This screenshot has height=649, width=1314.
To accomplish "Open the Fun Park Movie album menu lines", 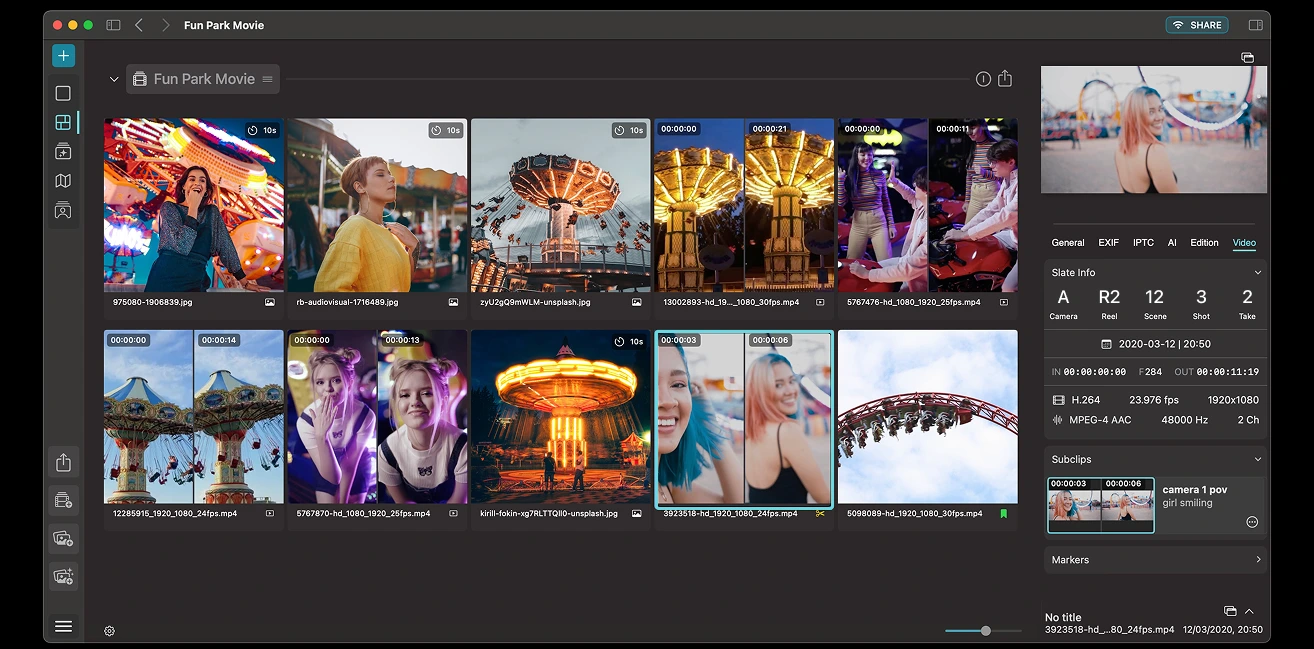I will point(267,79).
